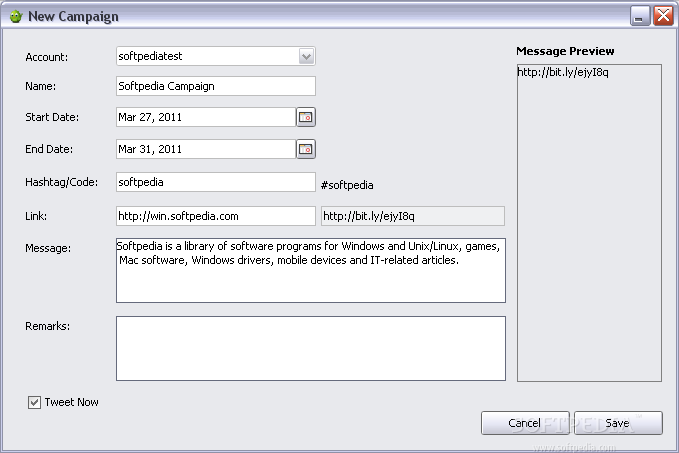The width and height of the screenshot is (679, 453).
Task: Click the app logo in the title bar
Action: click(16, 16)
